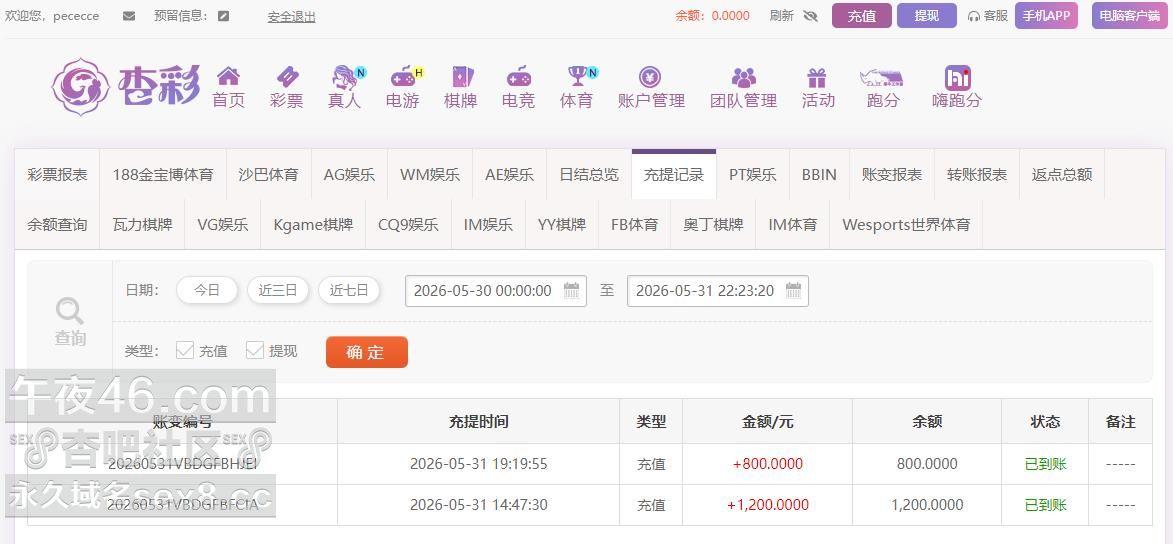Open the 团队管理 people icon
Image resolution: width=1173 pixels, height=544 pixels.
coord(744,77)
